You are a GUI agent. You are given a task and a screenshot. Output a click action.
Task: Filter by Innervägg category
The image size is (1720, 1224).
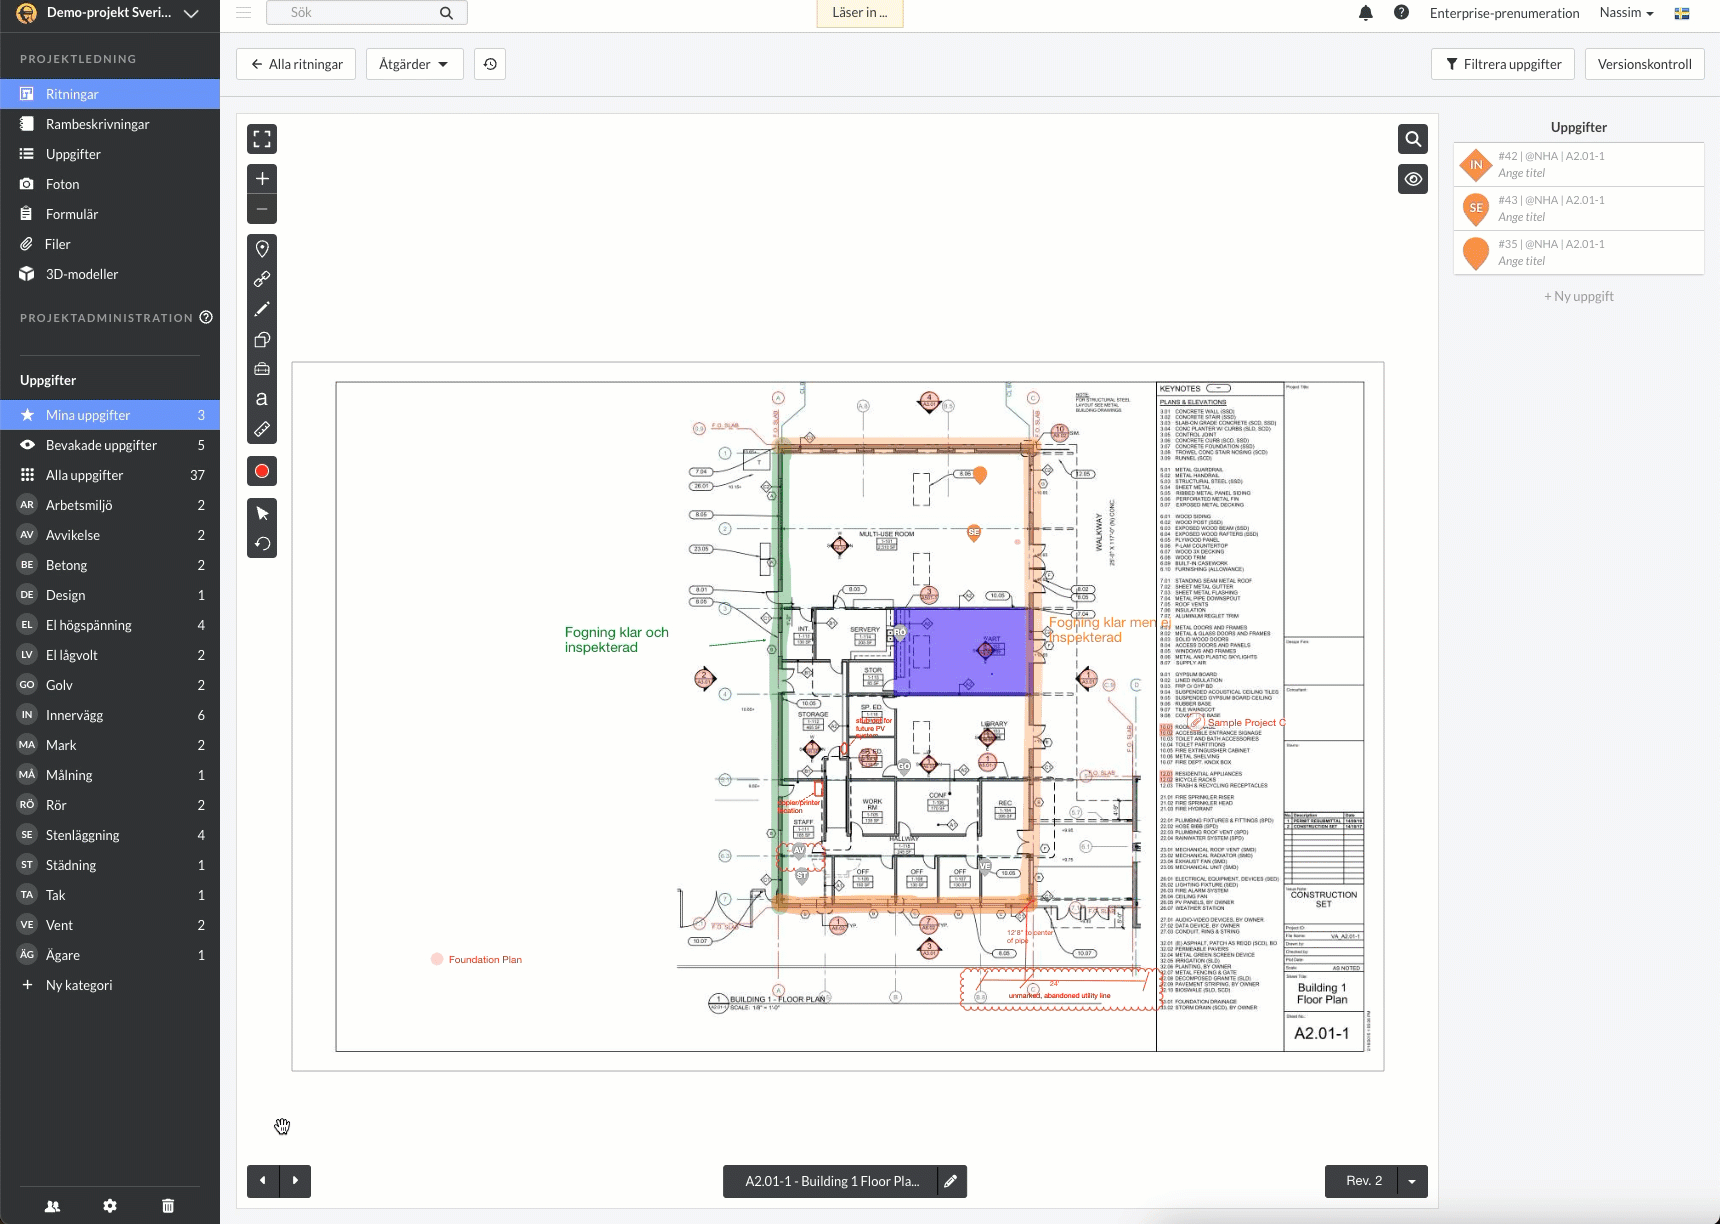coord(110,715)
